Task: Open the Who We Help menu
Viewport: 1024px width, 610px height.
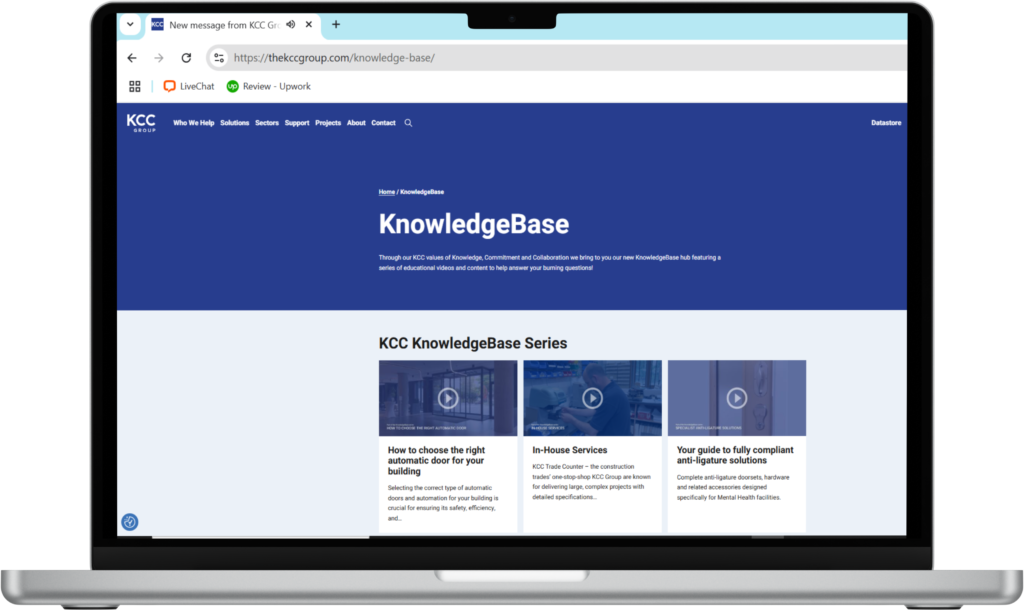Action: tap(193, 123)
